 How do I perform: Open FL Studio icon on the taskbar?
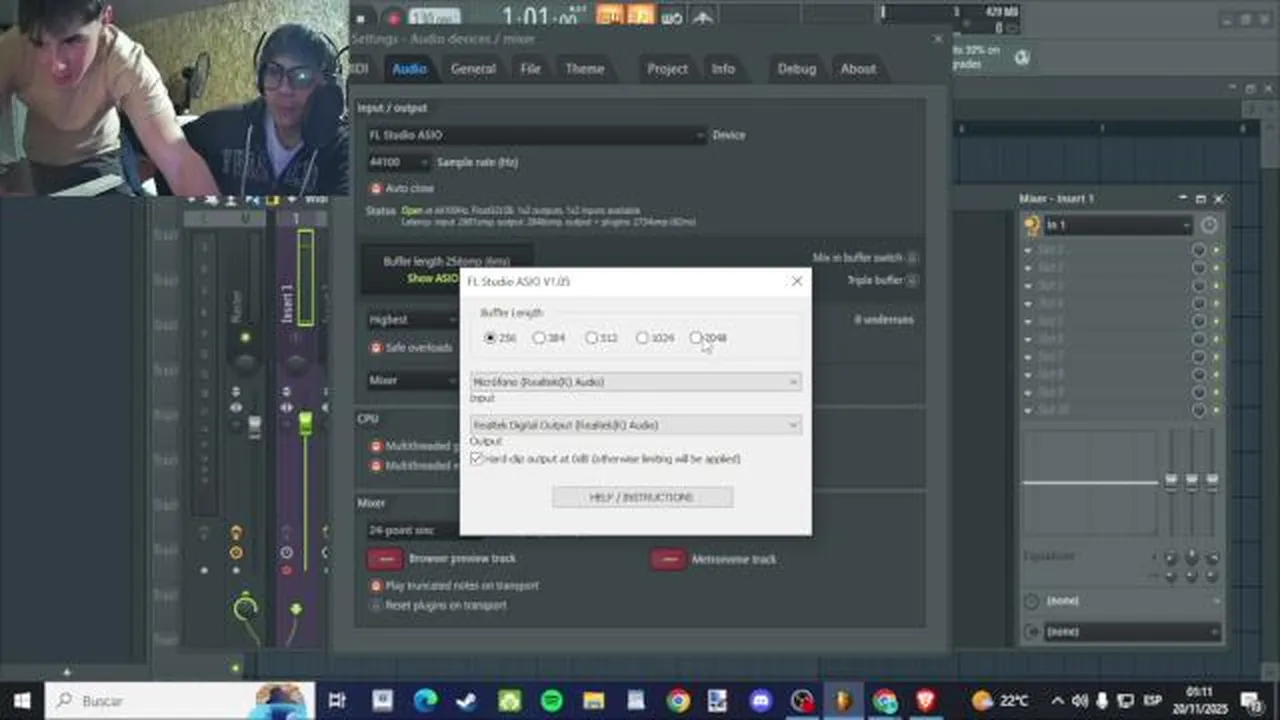[844, 701]
